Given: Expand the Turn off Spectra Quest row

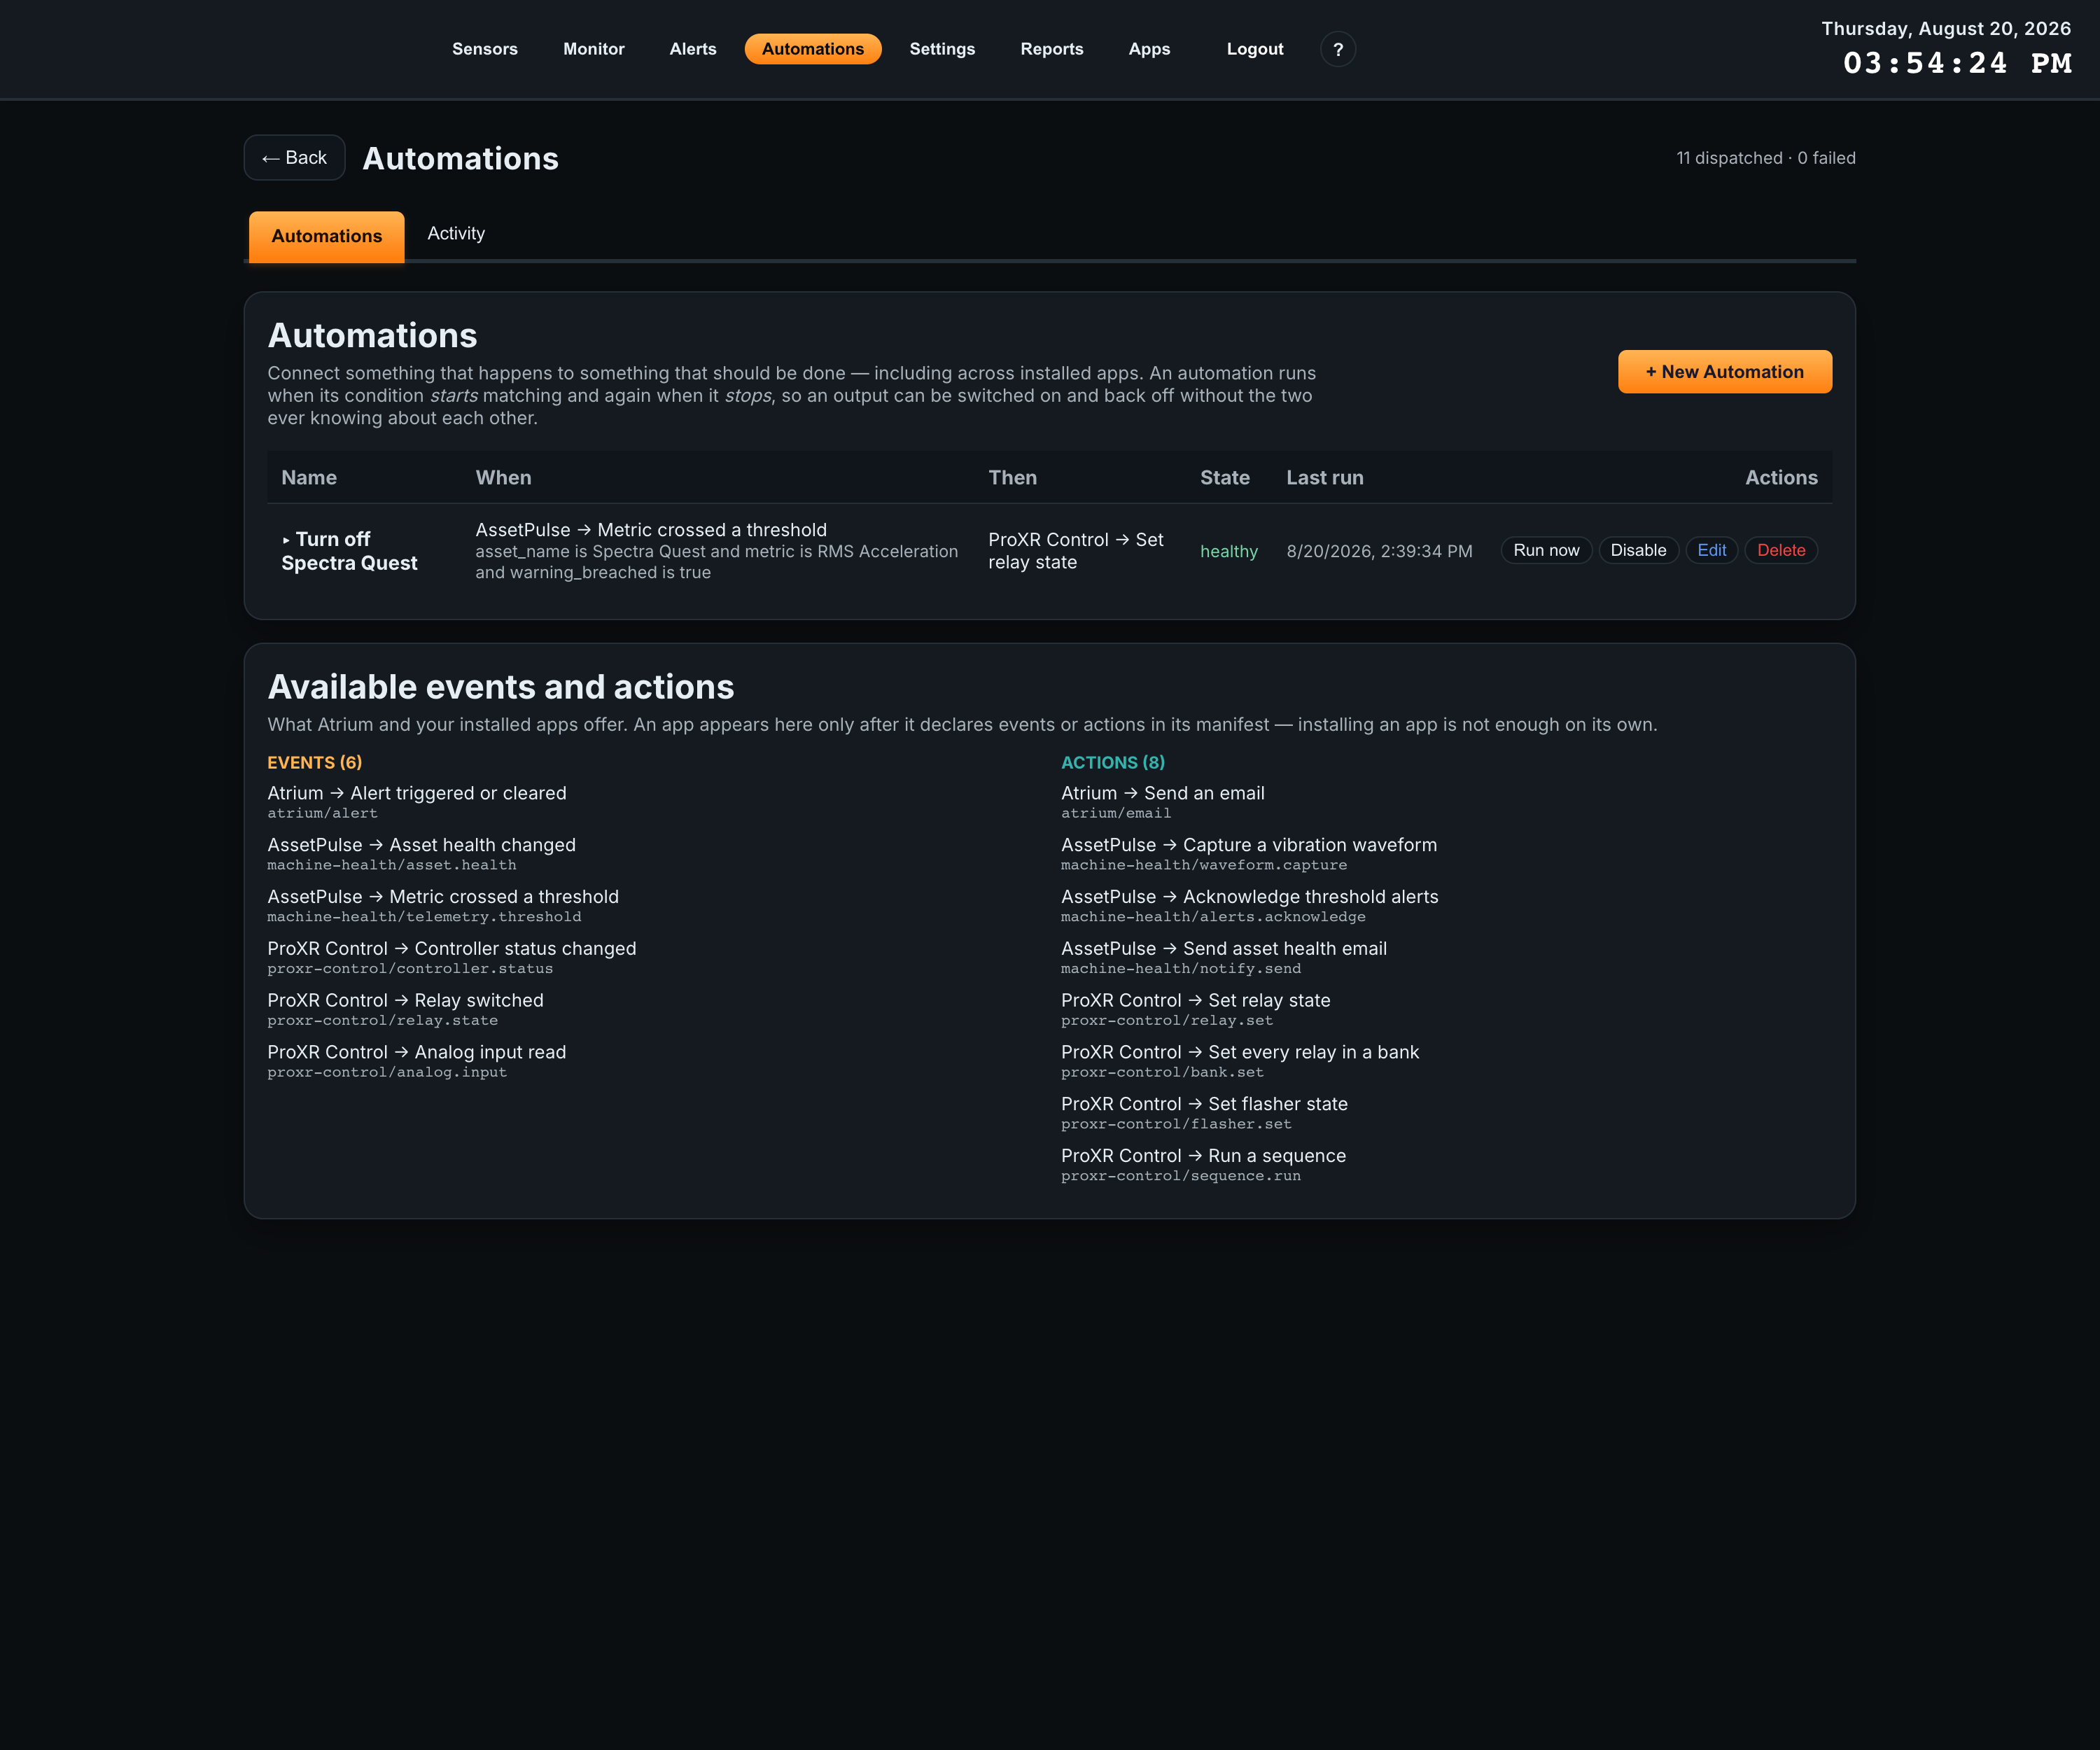Looking at the screenshot, I should coord(286,540).
